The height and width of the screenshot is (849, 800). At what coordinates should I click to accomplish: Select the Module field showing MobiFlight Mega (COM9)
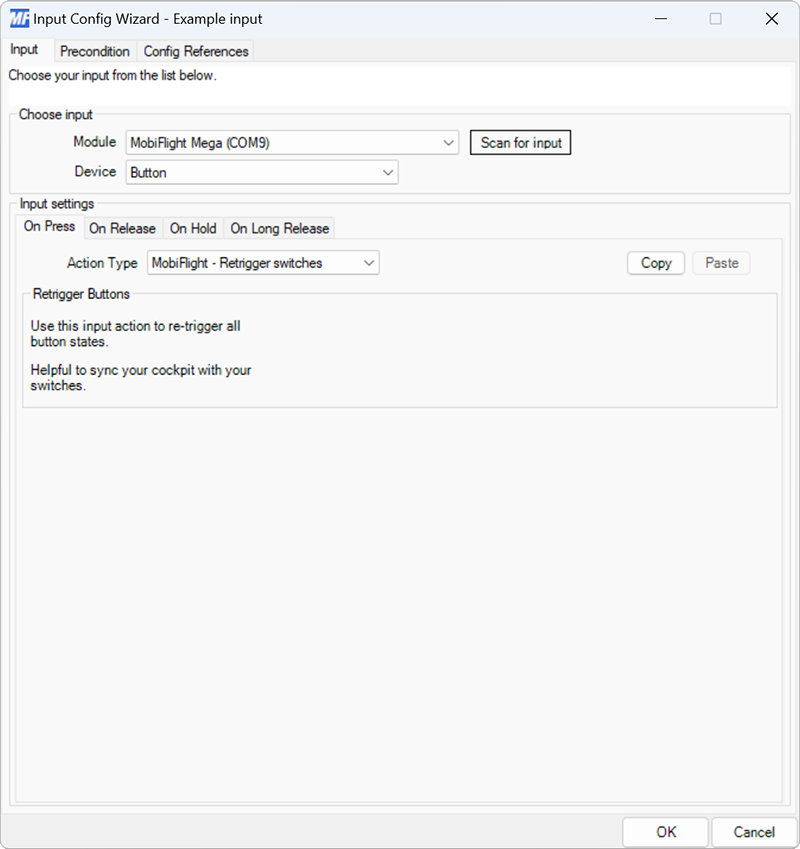(280, 142)
